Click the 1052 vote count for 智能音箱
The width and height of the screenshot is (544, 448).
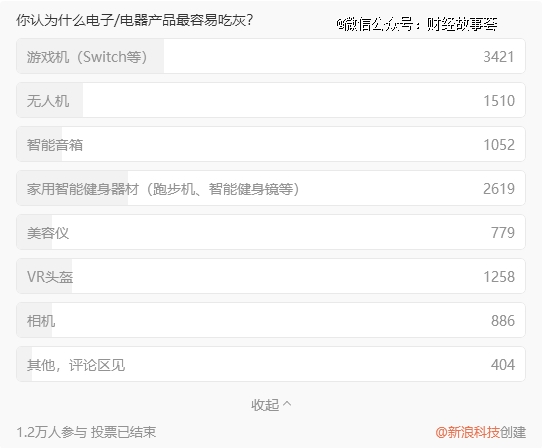[x=499, y=145]
